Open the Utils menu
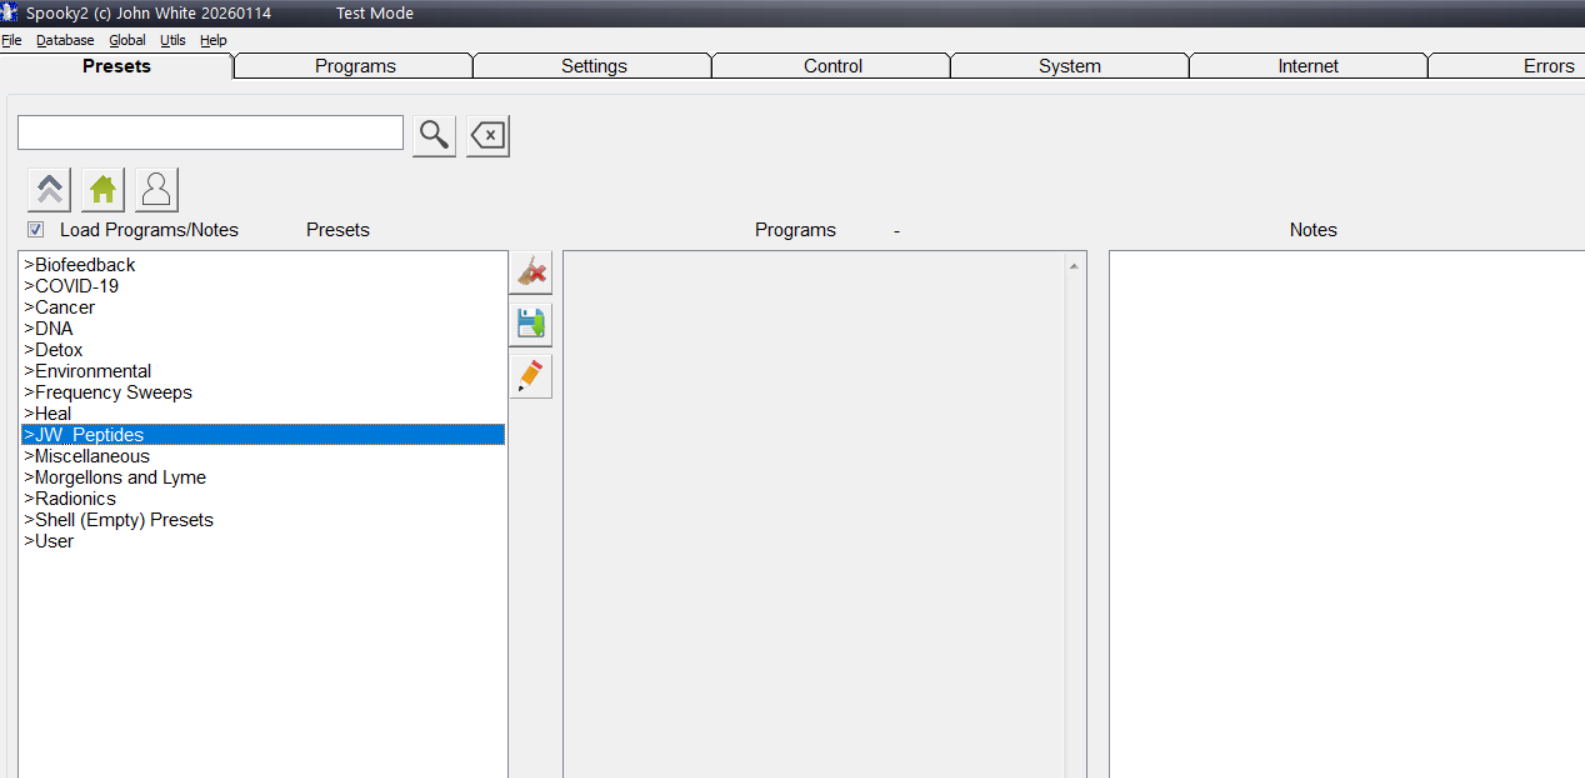The image size is (1585, 778). [173, 40]
